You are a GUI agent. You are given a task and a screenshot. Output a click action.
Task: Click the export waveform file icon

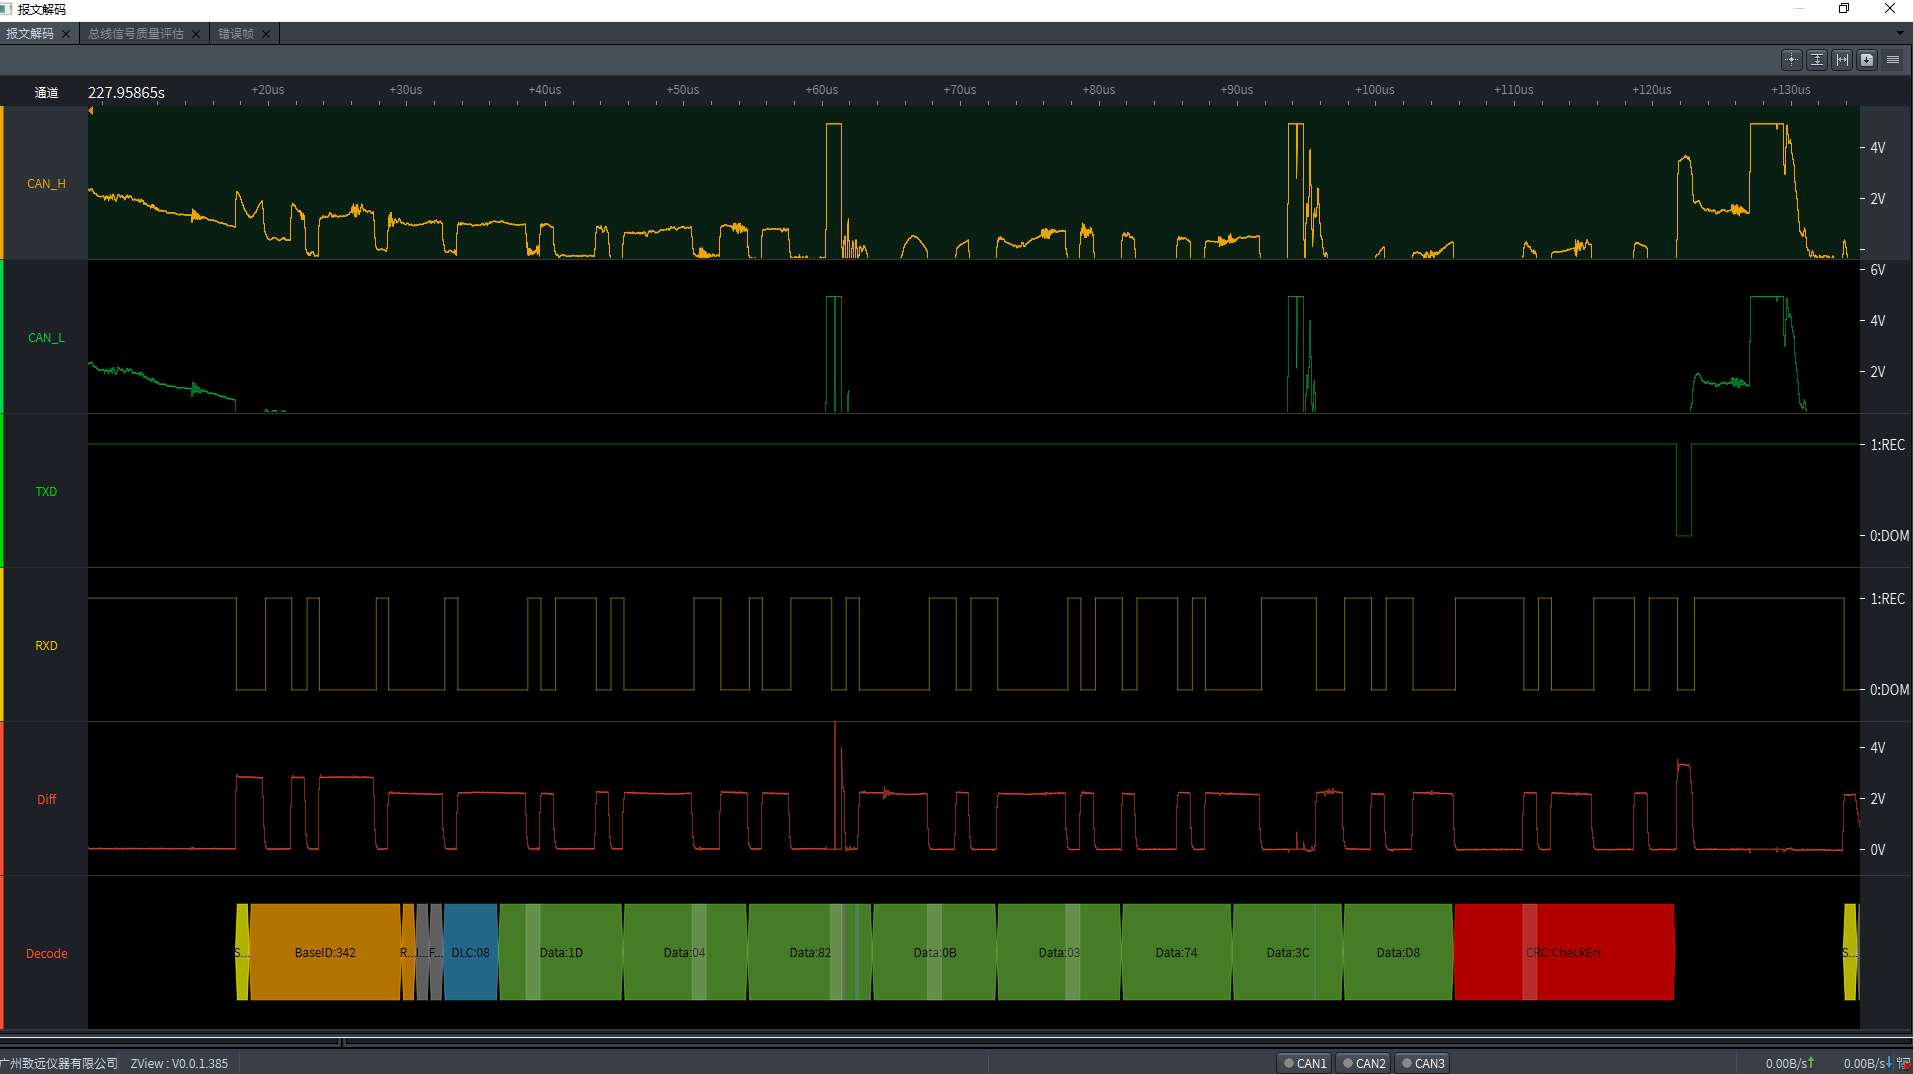tap(1867, 60)
